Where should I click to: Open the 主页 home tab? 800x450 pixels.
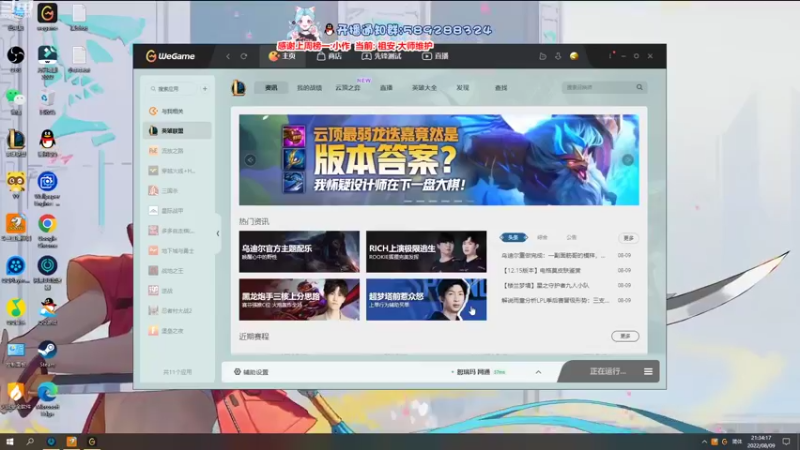[283, 56]
